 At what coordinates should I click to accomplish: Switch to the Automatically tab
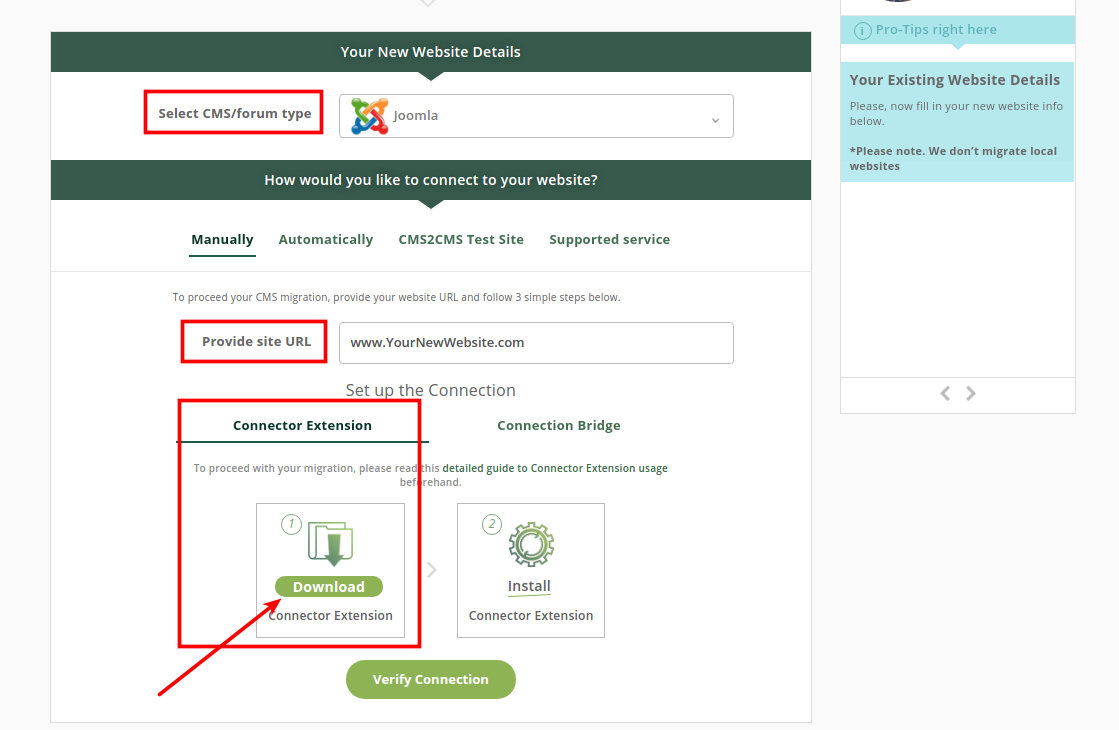pos(325,240)
